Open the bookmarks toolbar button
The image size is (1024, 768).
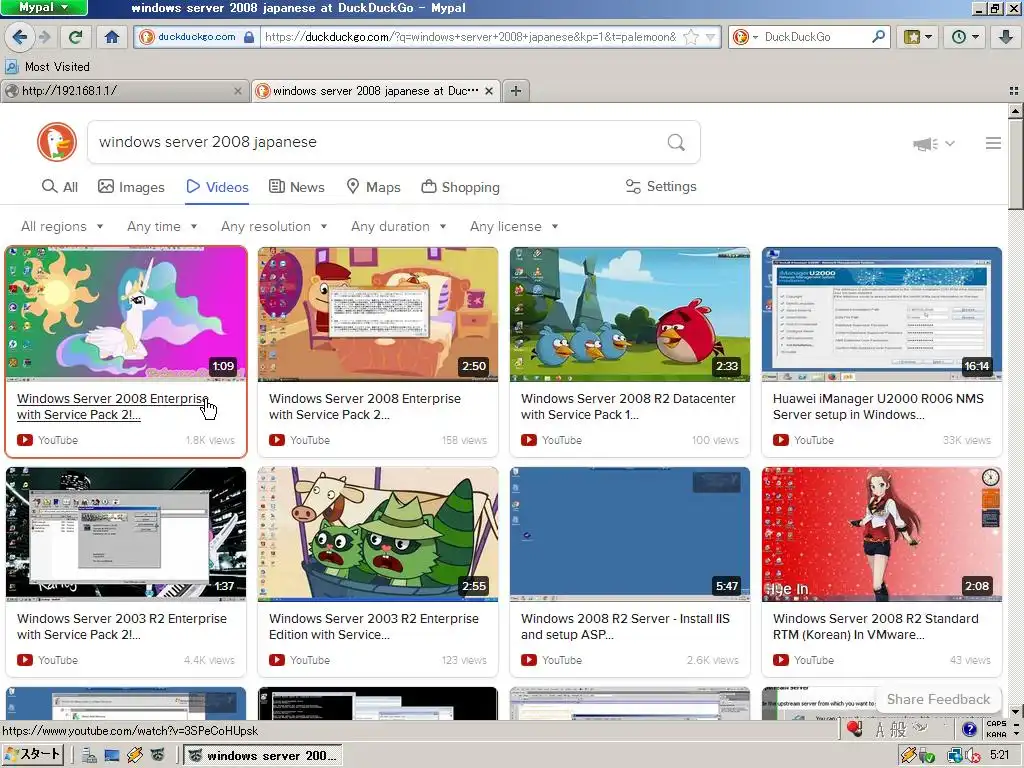coord(918,37)
